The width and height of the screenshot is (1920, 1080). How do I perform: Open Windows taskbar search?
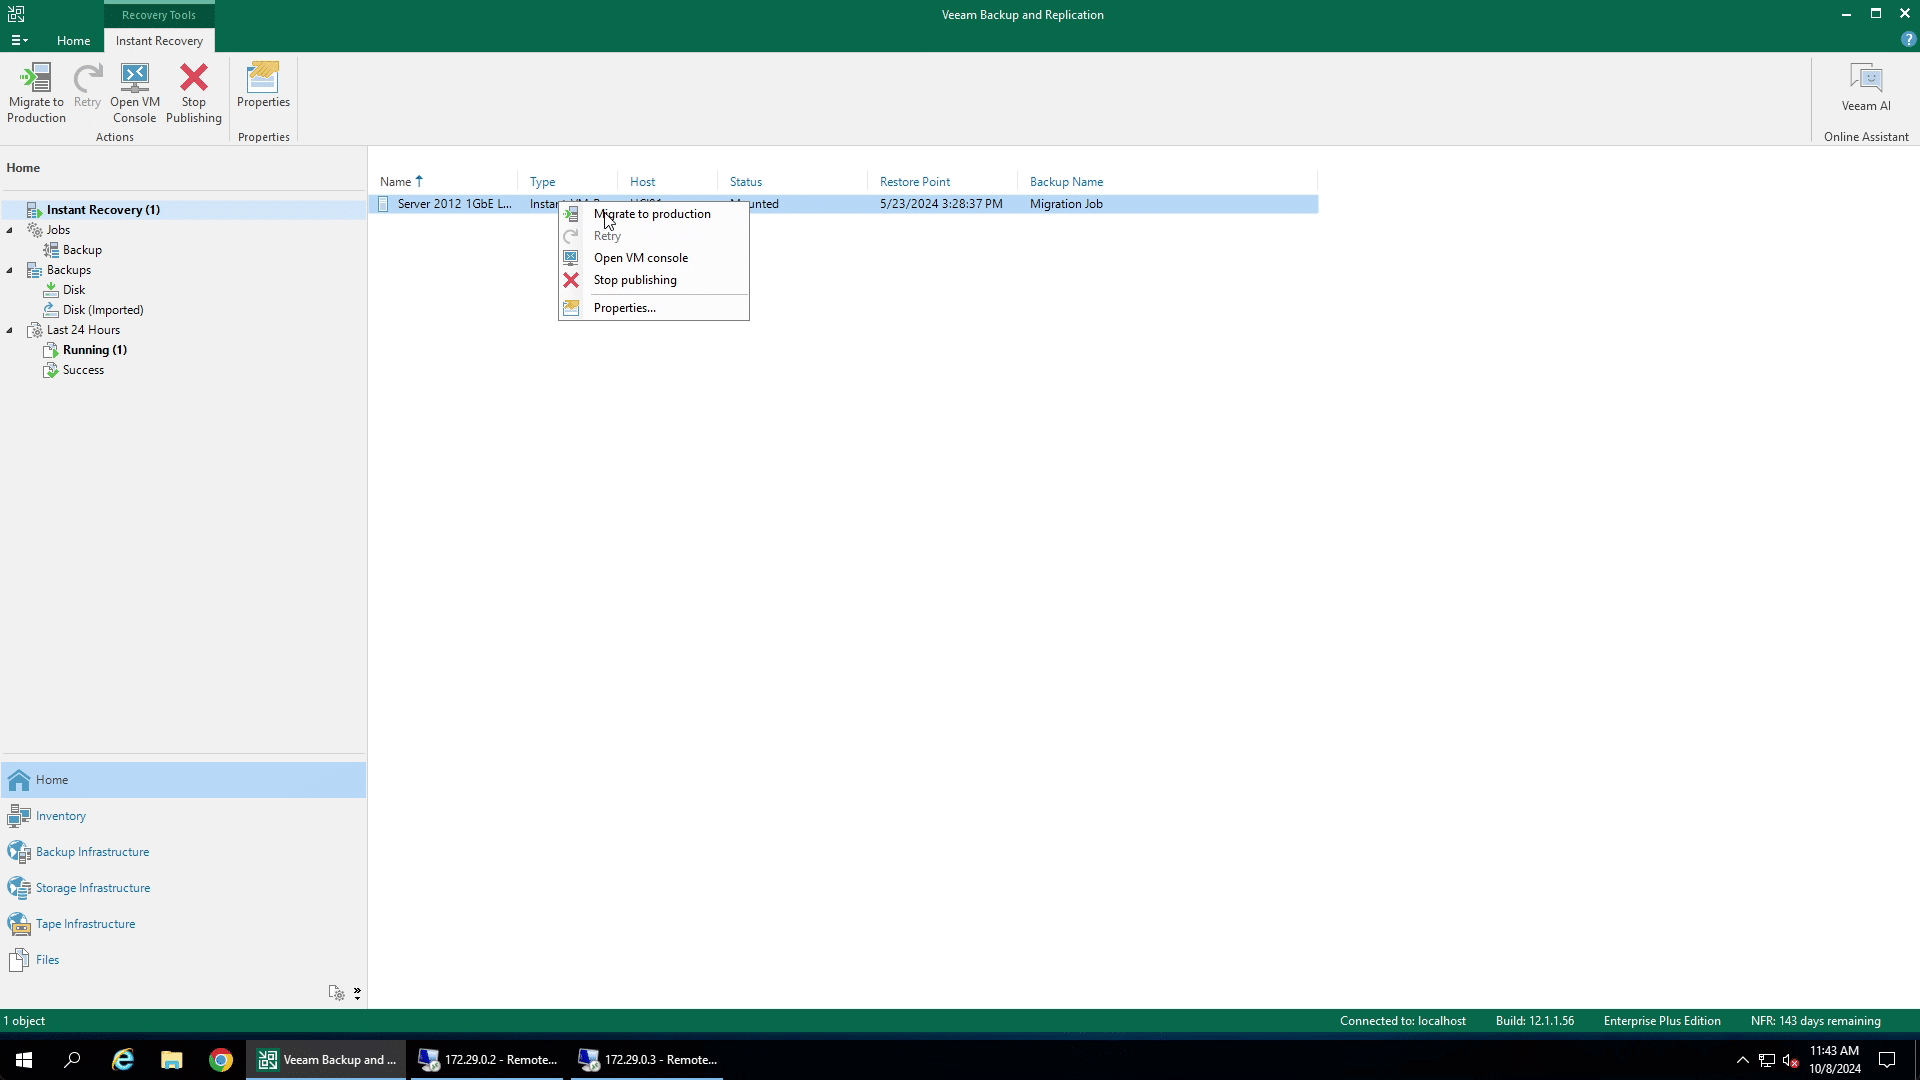tap(72, 1060)
